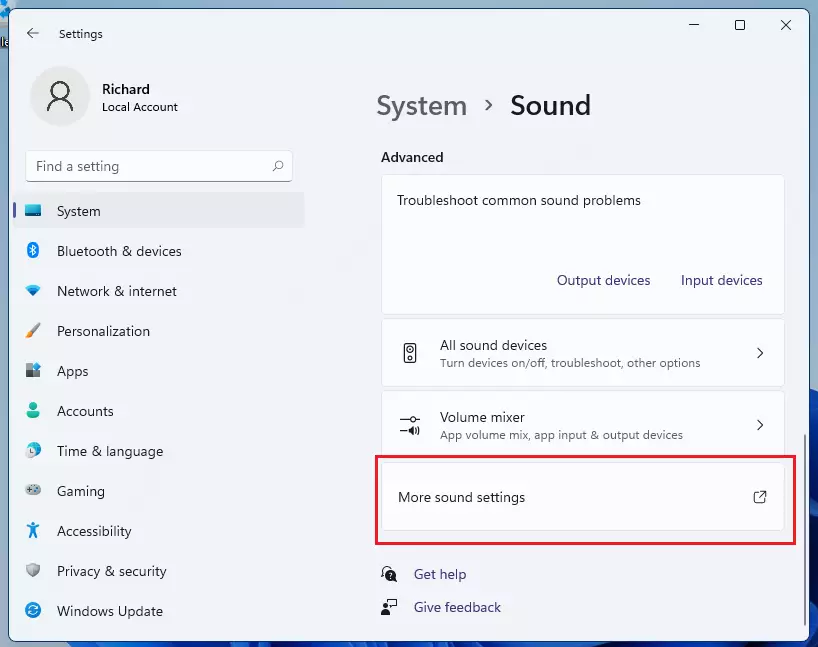Open More sound settings
This screenshot has width=818, height=647.
[583, 497]
